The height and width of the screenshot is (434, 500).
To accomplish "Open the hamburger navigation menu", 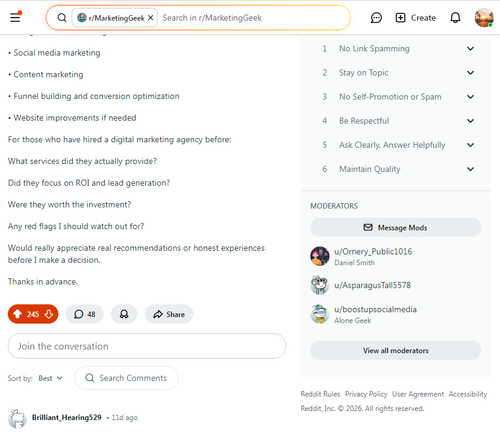I will pos(15,17).
